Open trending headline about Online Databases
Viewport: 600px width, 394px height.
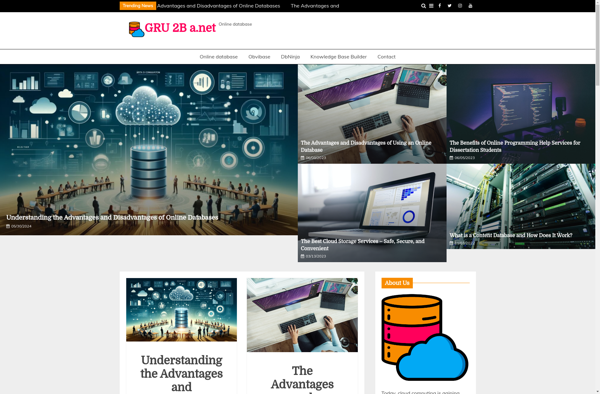pyautogui.click(x=218, y=6)
